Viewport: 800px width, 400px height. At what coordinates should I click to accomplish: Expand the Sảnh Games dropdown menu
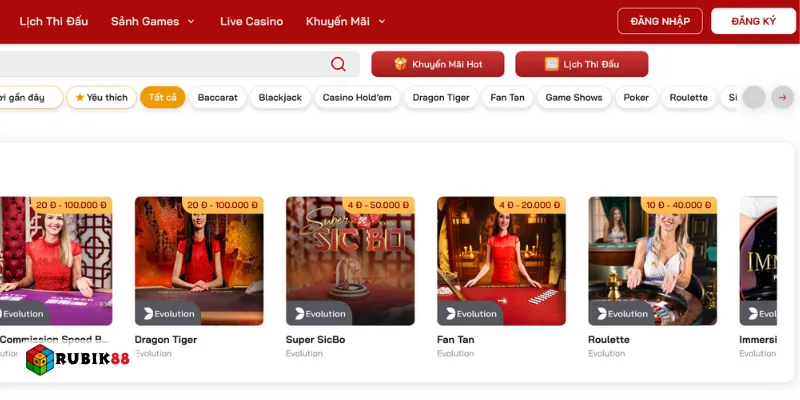[x=153, y=21]
